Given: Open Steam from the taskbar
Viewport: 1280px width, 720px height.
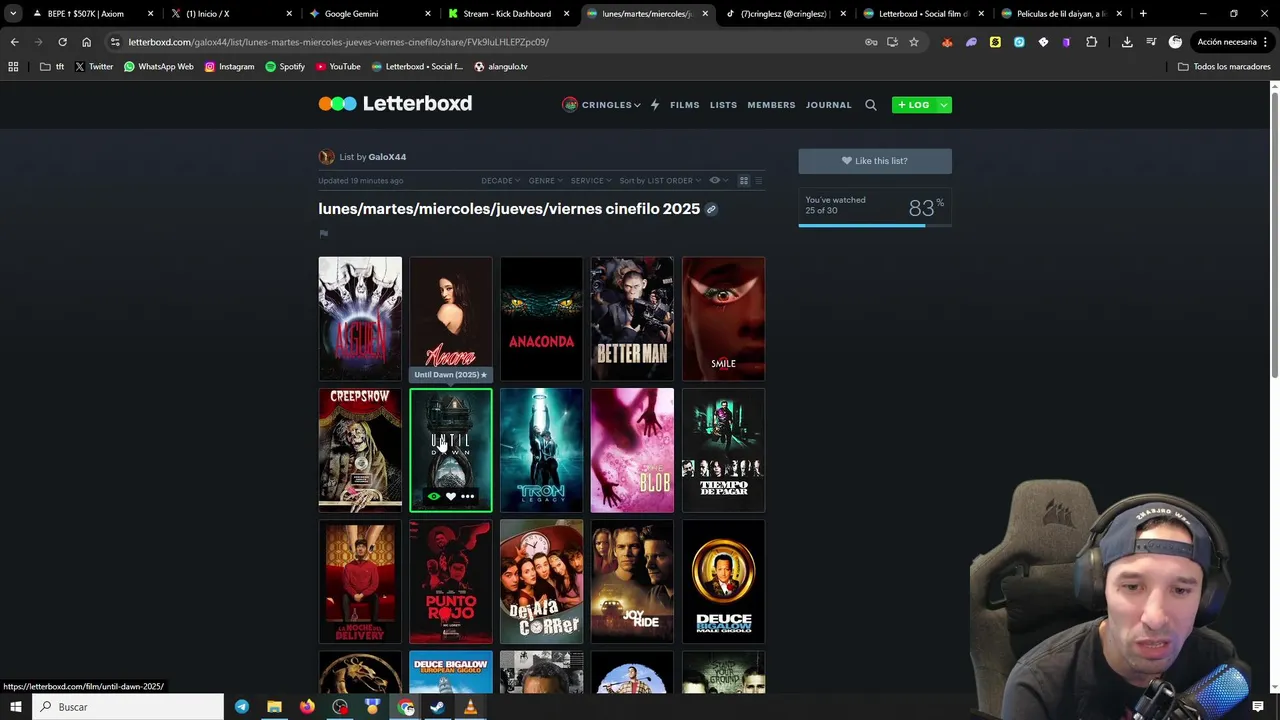Looking at the screenshot, I should [x=437, y=707].
